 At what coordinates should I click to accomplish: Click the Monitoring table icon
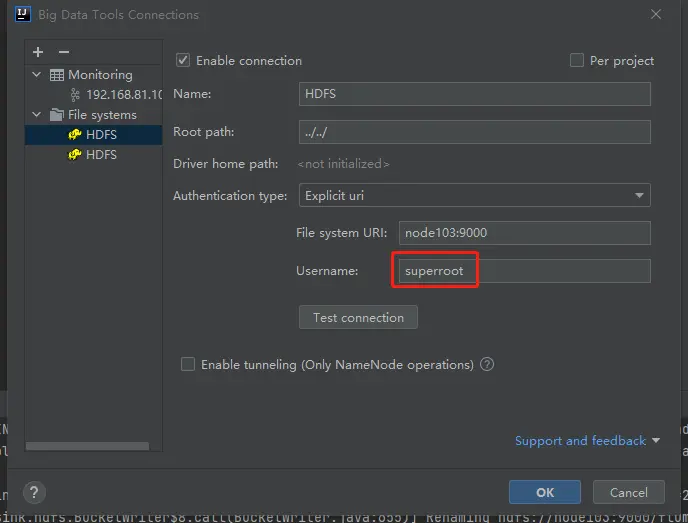[57, 75]
